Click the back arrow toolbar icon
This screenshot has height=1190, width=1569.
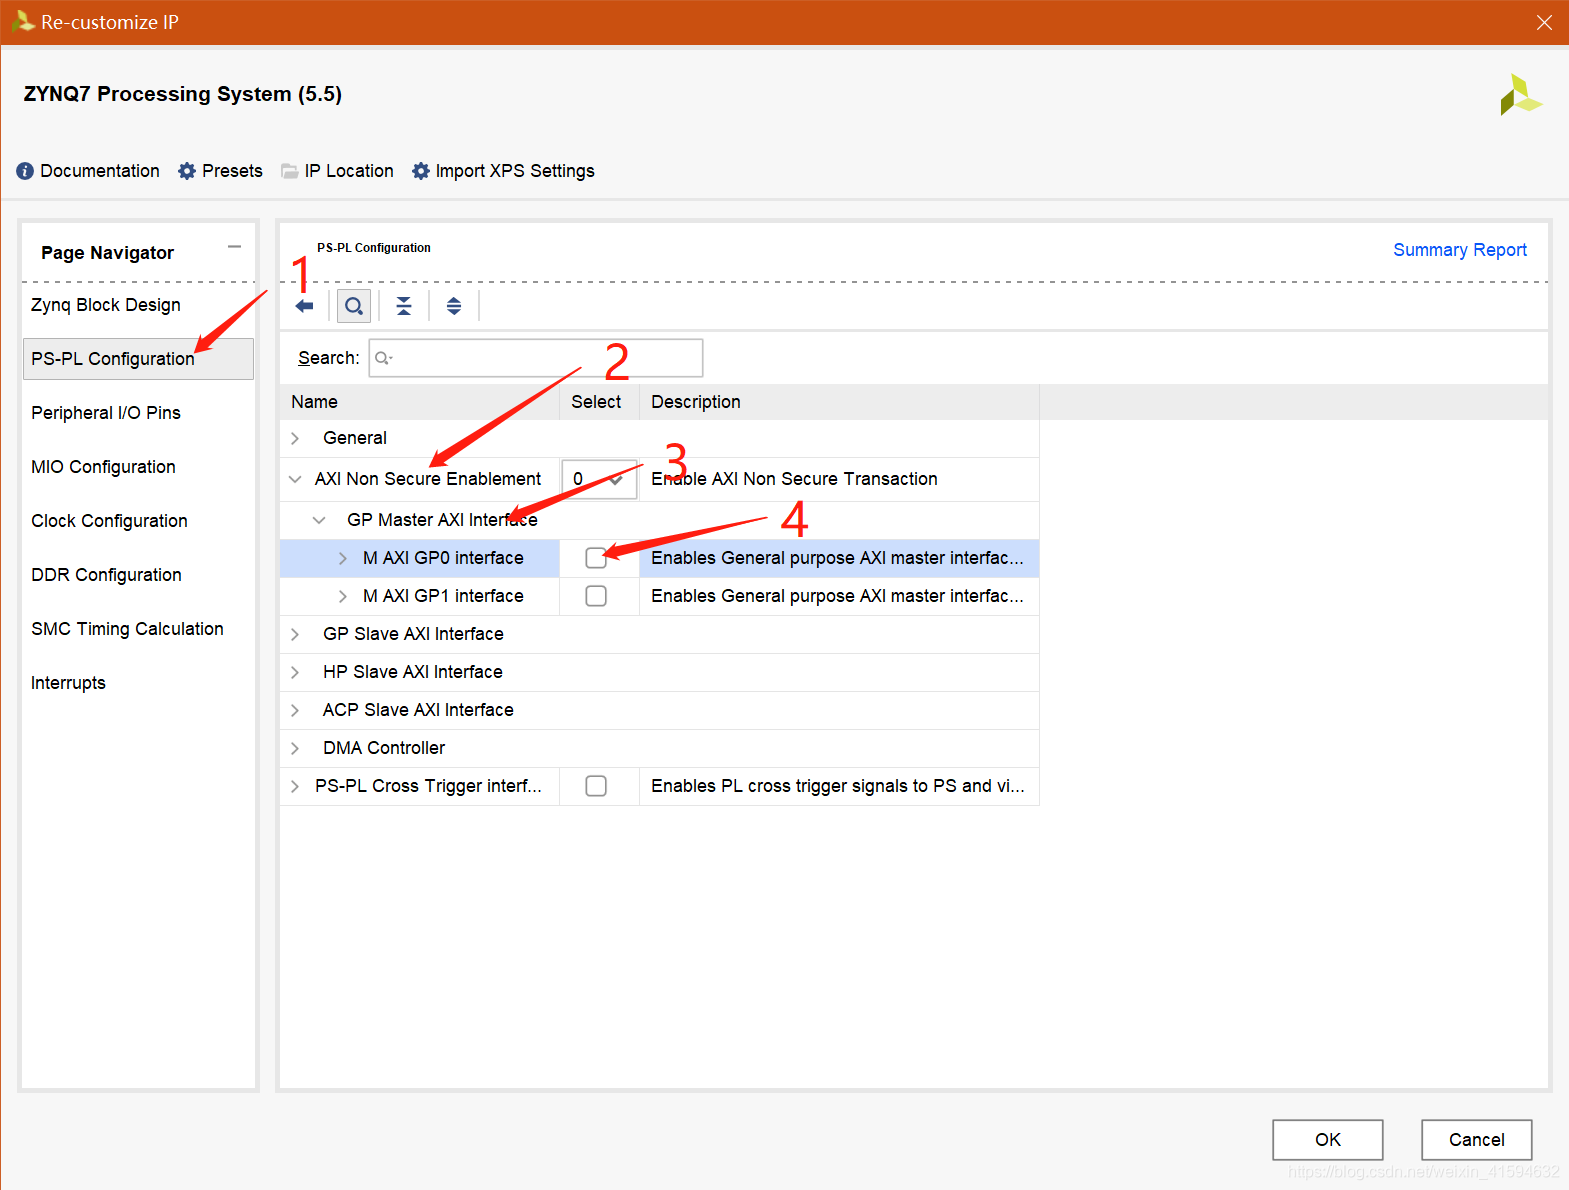(x=305, y=306)
